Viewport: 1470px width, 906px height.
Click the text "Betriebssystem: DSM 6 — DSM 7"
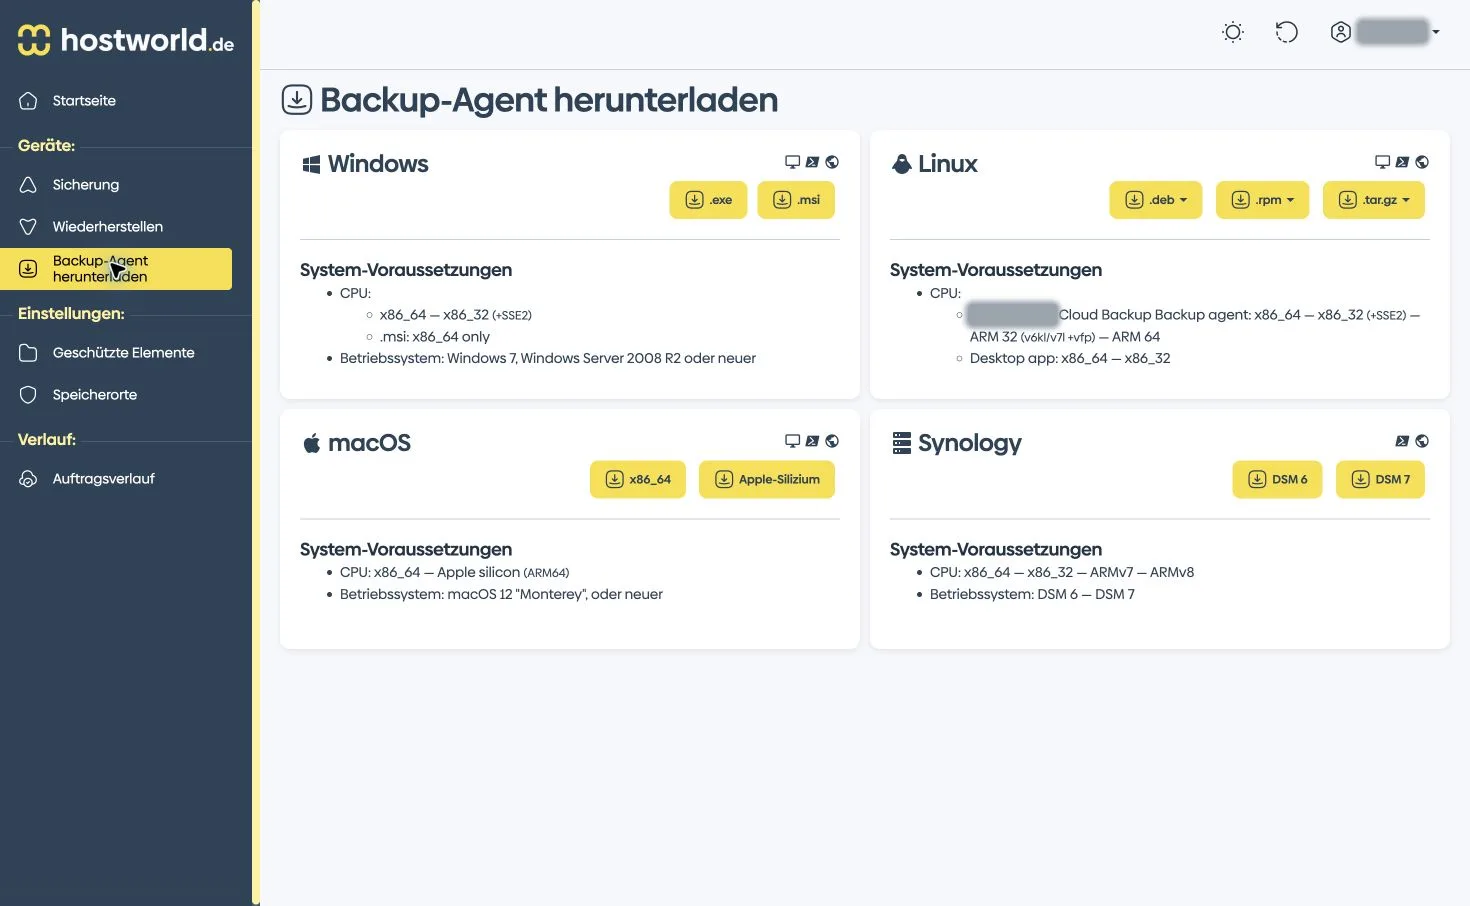[1032, 594]
